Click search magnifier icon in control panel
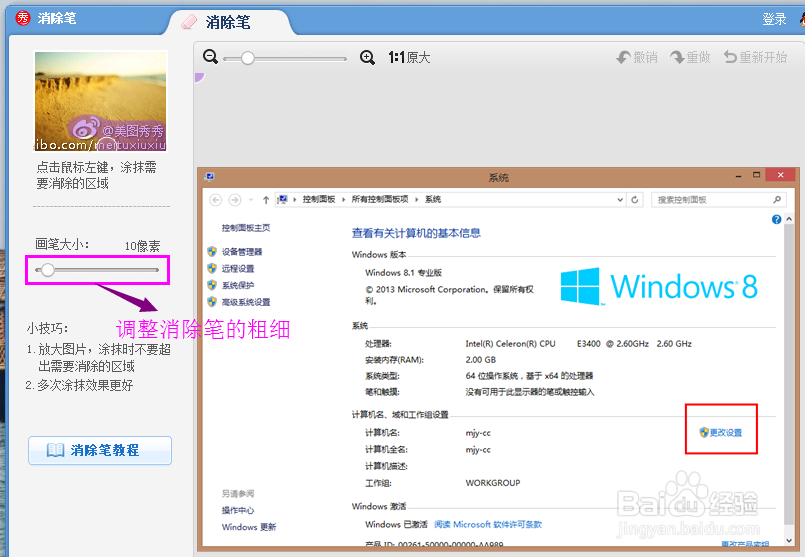Screen dimensions: 805x557 pyautogui.click(x=777, y=200)
